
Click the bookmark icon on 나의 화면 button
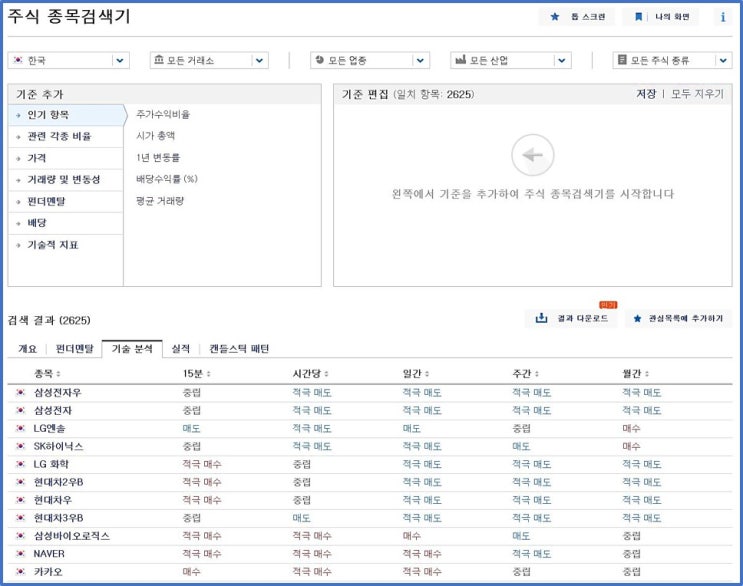click(x=638, y=17)
